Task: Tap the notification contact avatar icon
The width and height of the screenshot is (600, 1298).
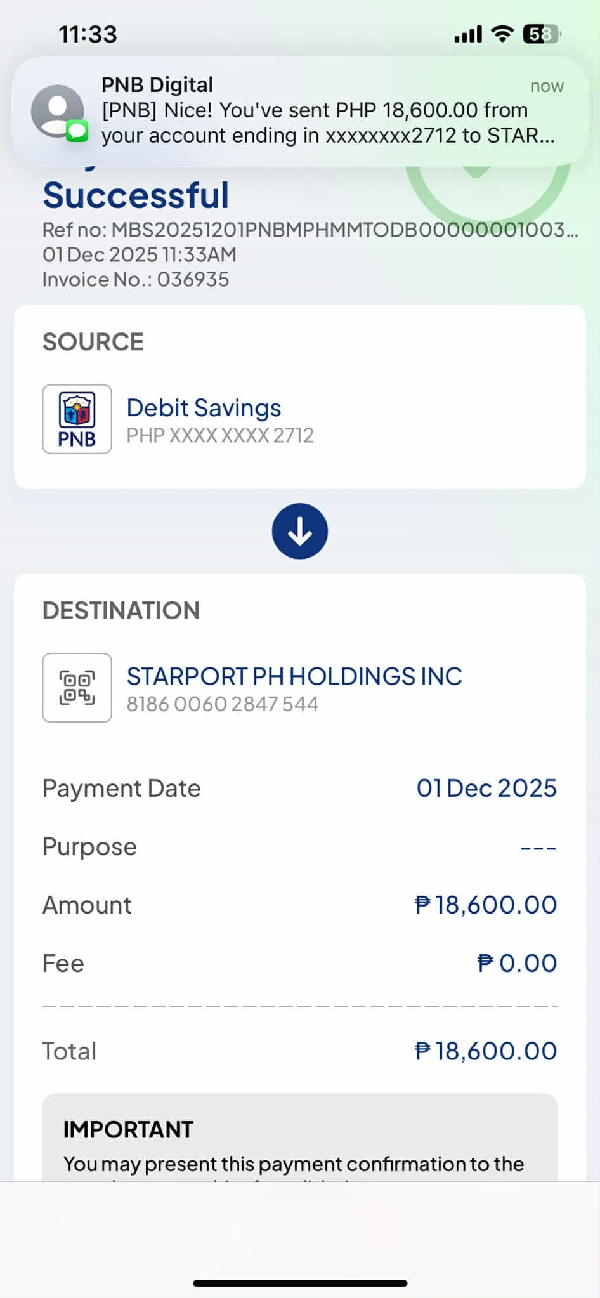Action: (57, 110)
